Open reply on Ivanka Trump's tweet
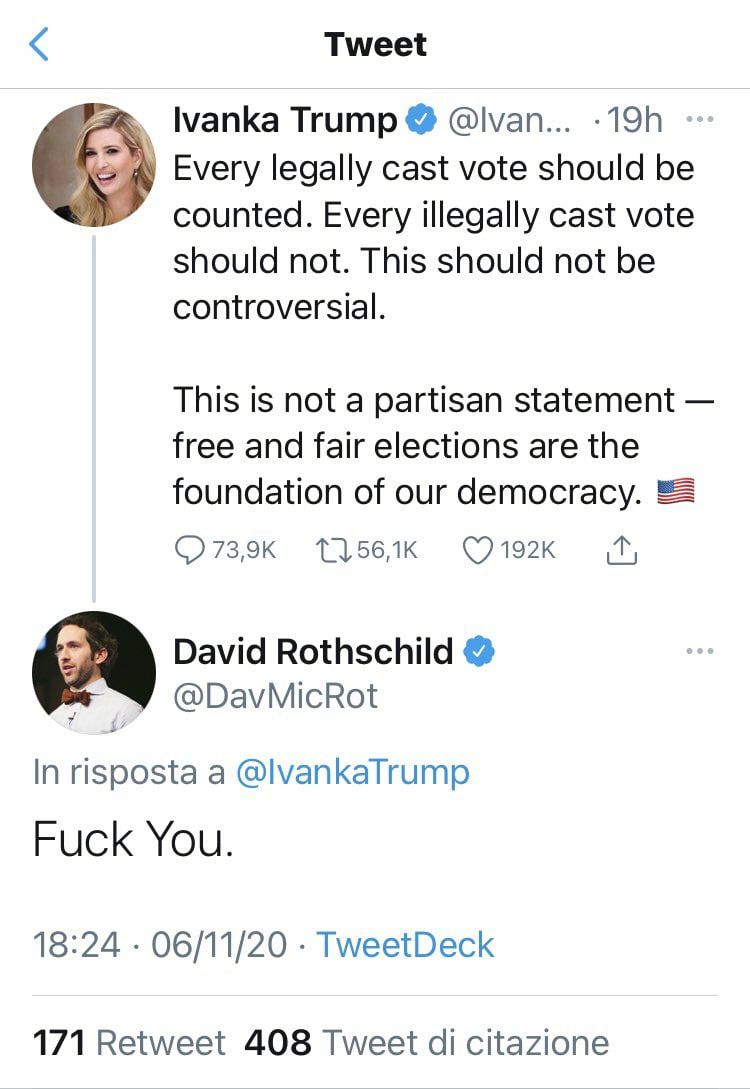Image resolution: width=750 pixels, height=1089 pixels. pyautogui.click(x=189, y=550)
